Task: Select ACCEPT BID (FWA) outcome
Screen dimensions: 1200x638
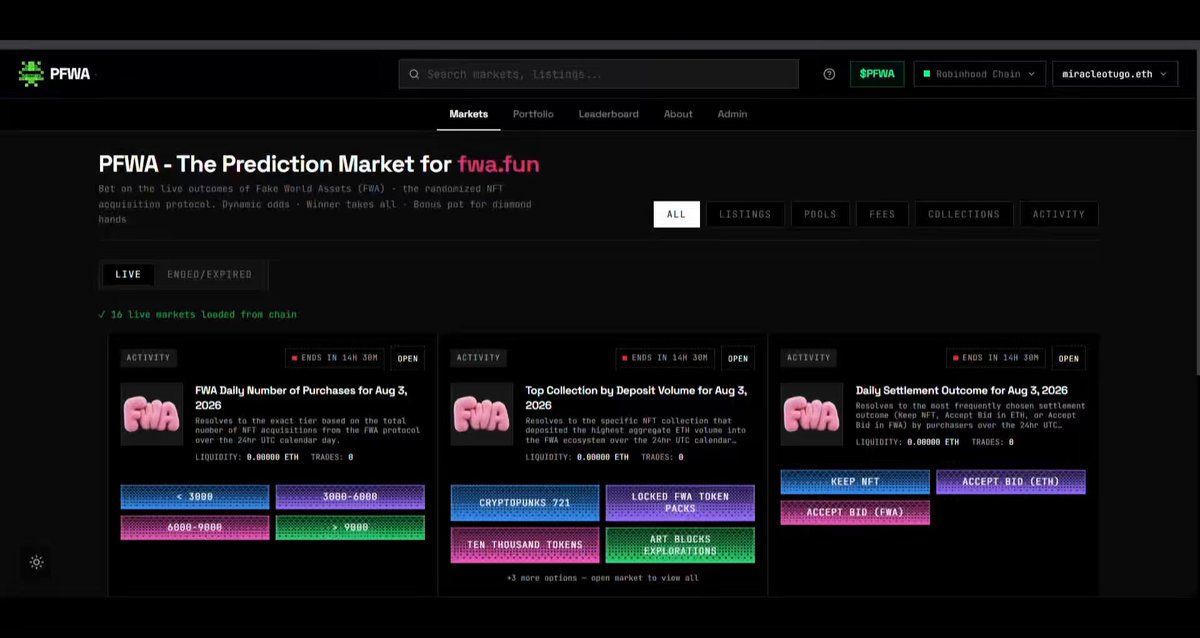Action: click(855, 513)
